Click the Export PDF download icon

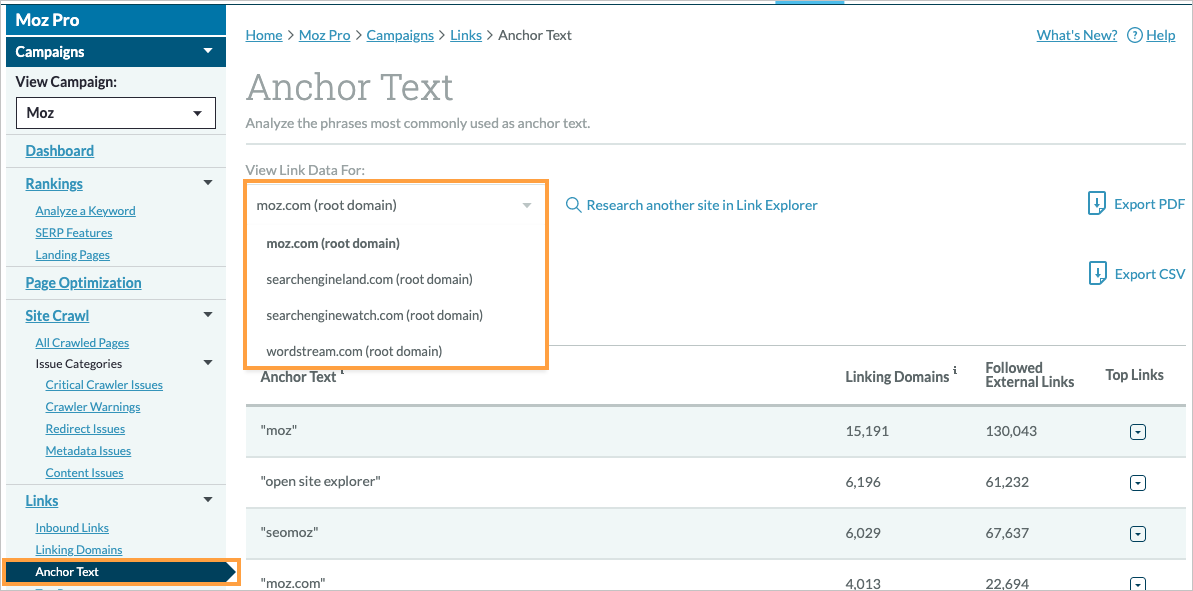[x=1096, y=203]
